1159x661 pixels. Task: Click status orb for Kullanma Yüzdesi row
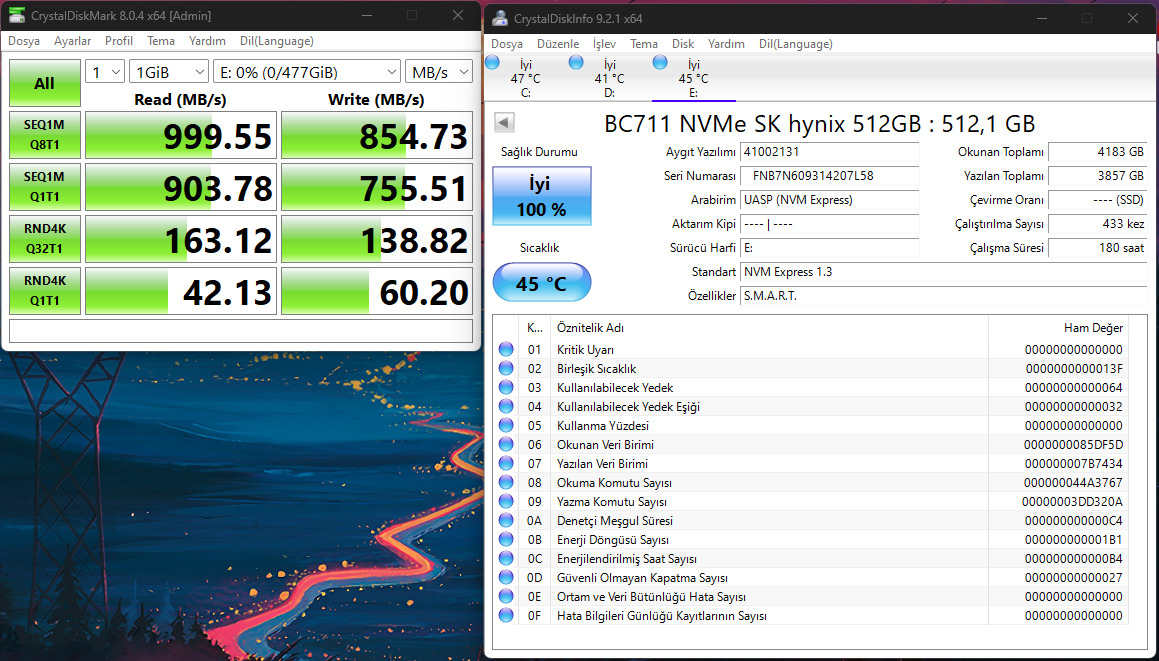pyautogui.click(x=506, y=426)
